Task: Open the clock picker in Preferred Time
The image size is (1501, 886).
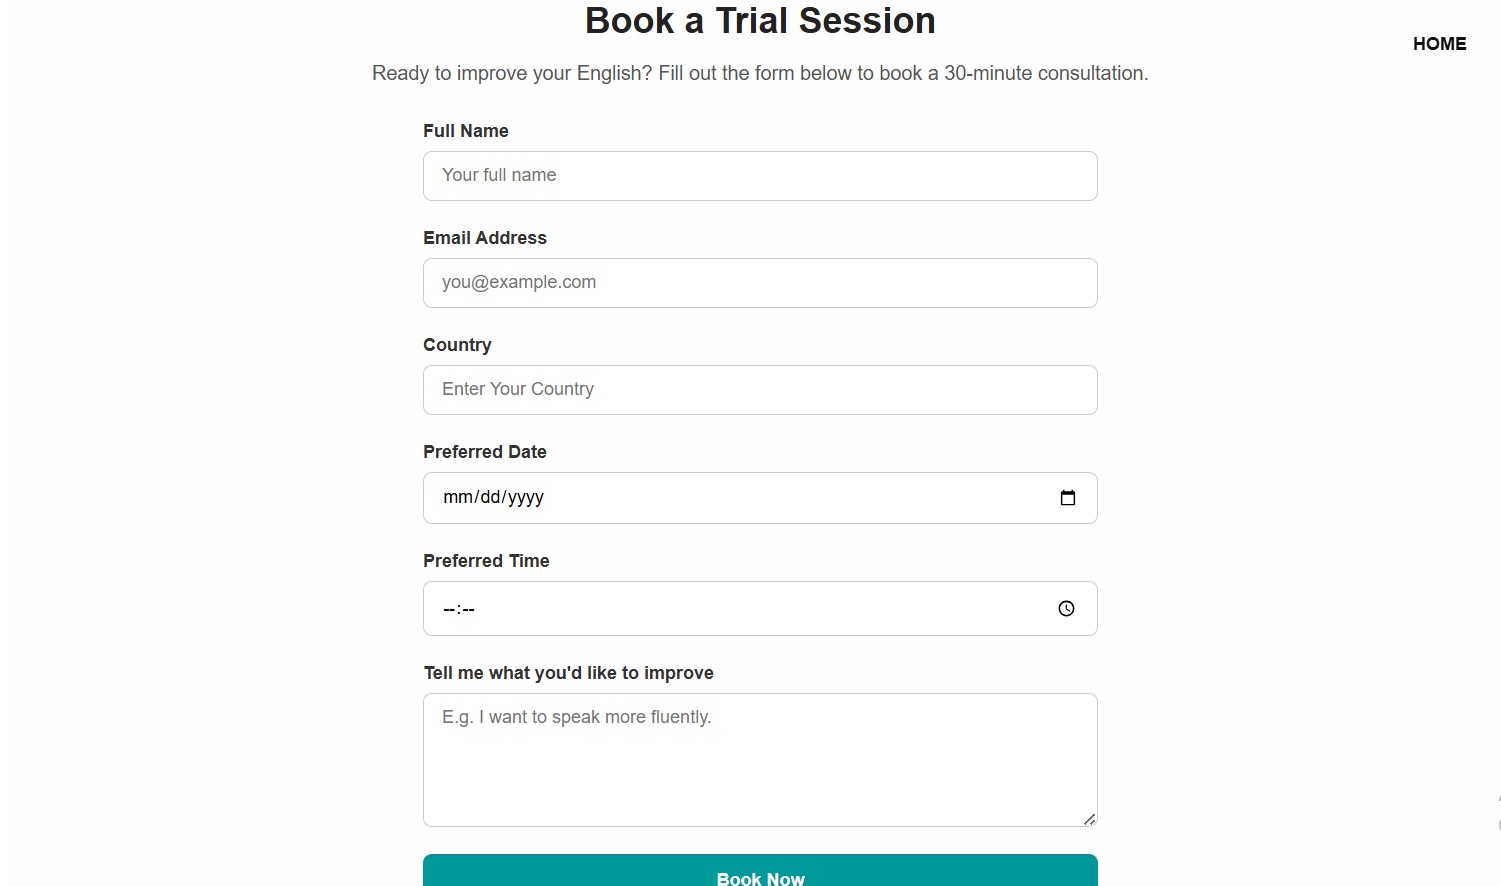Action: click(1066, 609)
